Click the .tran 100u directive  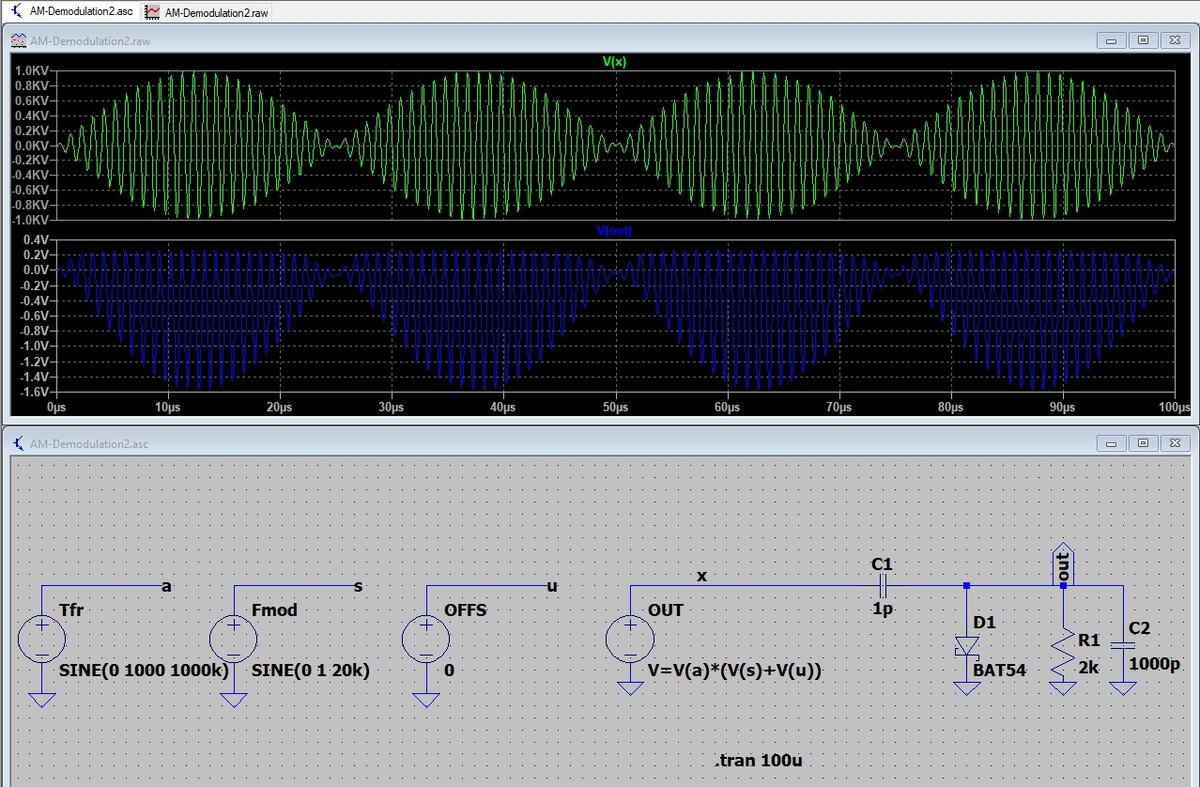(x=758, y=761)
